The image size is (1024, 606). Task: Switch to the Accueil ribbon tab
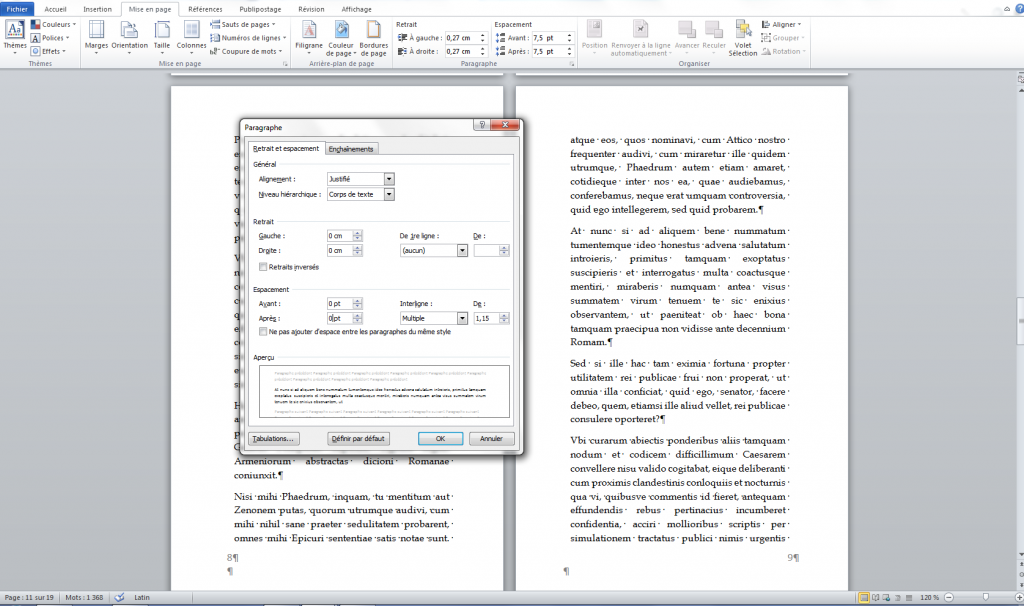click(56, 9)
